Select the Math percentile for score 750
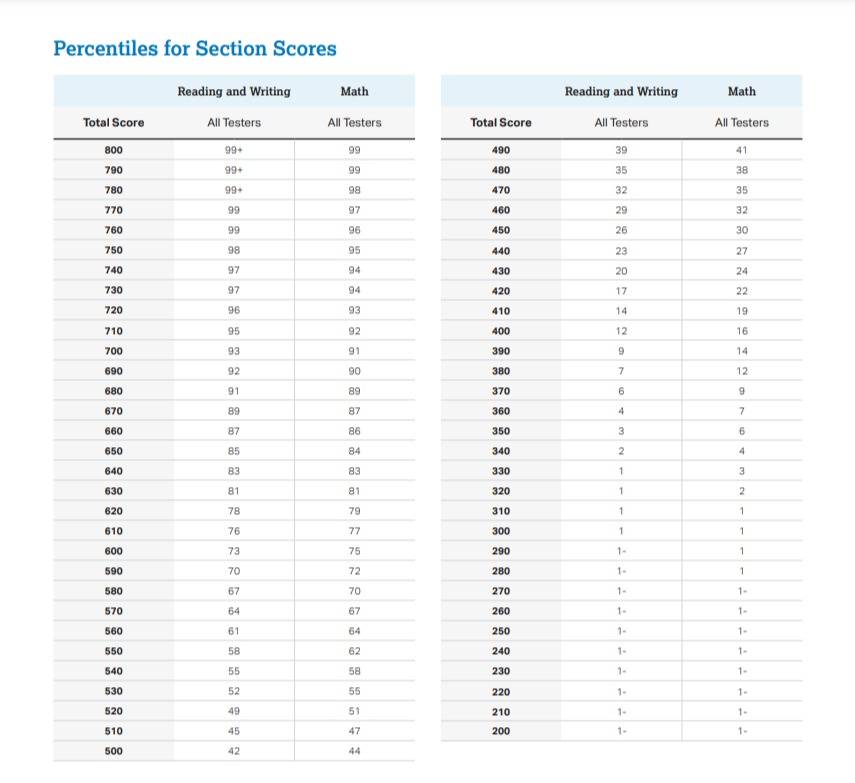Image resolution: width=855 pixels, height=783 pixels. click(354, 250)
